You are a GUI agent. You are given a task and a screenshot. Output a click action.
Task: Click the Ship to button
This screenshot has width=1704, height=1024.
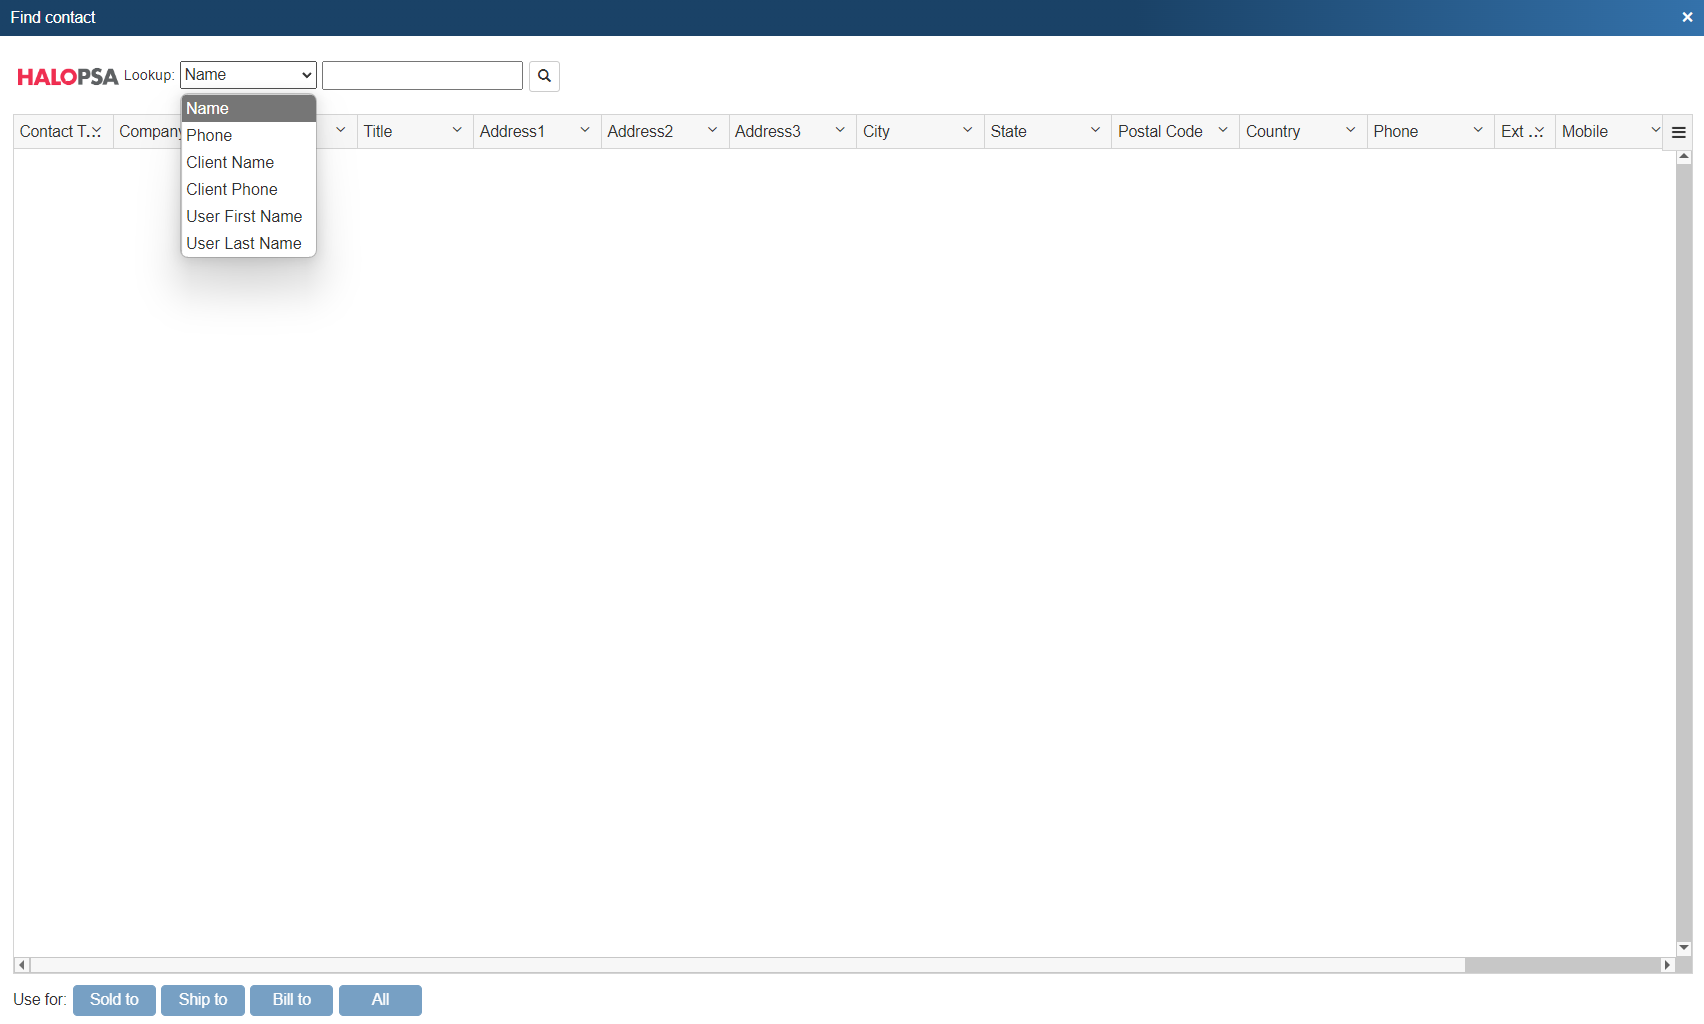coord(202,999)
